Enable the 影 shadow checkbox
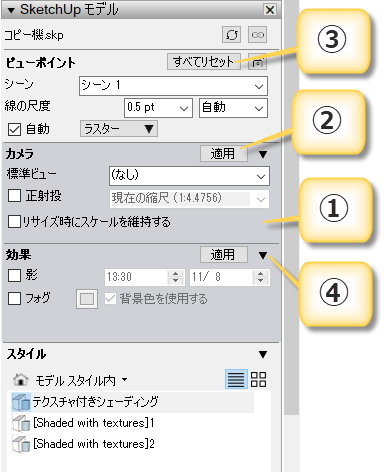This screenshot has width=386, height=472. pyautogui.click(x=14, y=276)
